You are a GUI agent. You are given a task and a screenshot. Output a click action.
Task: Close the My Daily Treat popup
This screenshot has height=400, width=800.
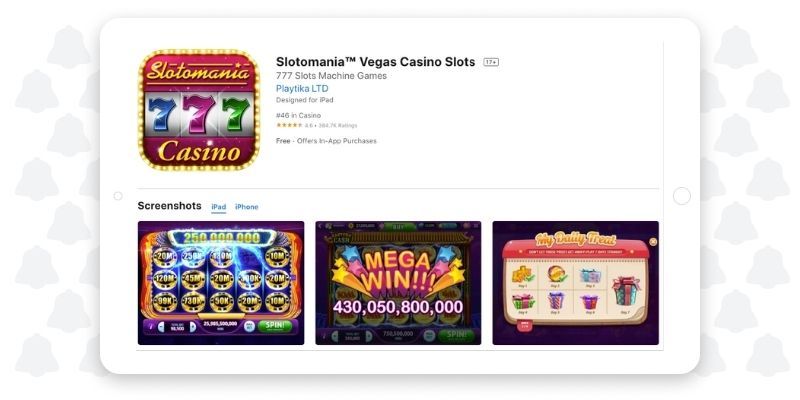(653, 242)
